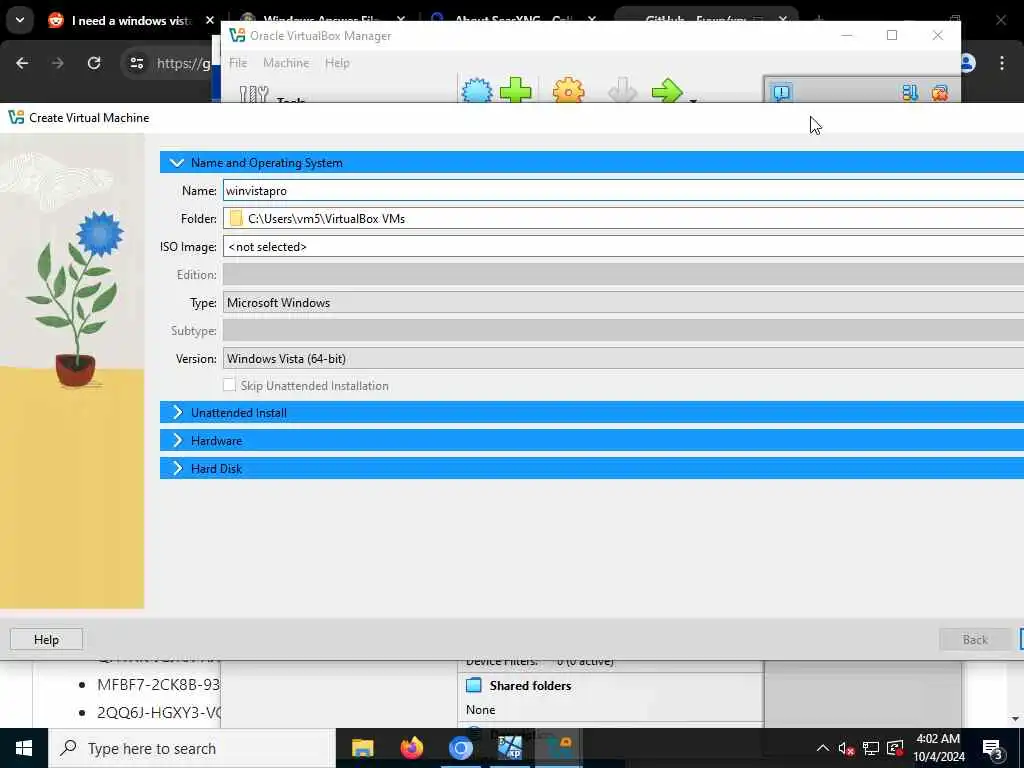Screen dimensions: 1024x768
Task: Click the notification center speech-bubble icon in VirtualBox Manager
Action: [782, 92]
